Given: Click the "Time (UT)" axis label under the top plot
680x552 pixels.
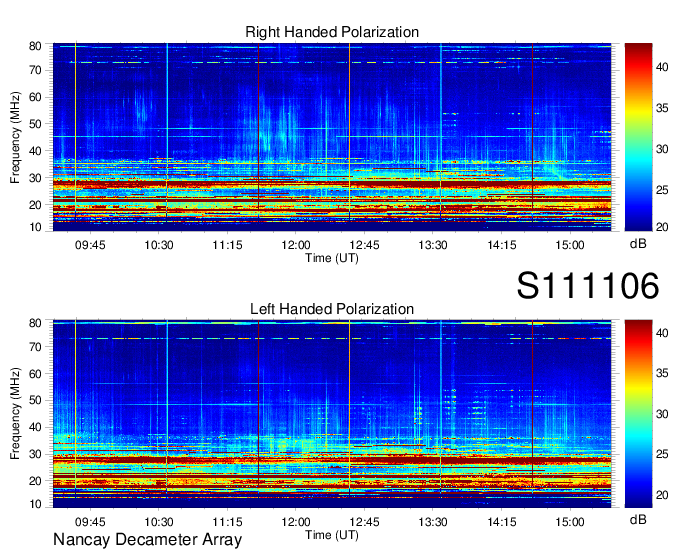Looking at the screenshot, I should point(332,258).
